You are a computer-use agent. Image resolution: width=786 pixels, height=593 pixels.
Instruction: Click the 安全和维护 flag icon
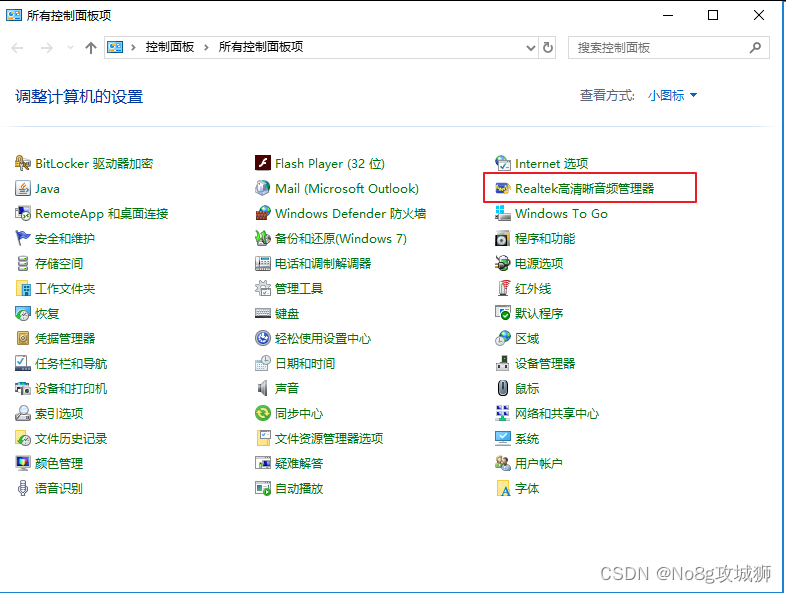click(x=23, y=239)
